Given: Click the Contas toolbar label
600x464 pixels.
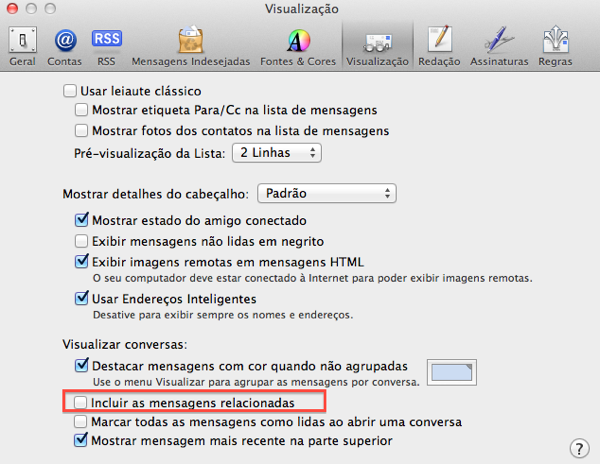Looking at the screenshot, I should (65, 62).
